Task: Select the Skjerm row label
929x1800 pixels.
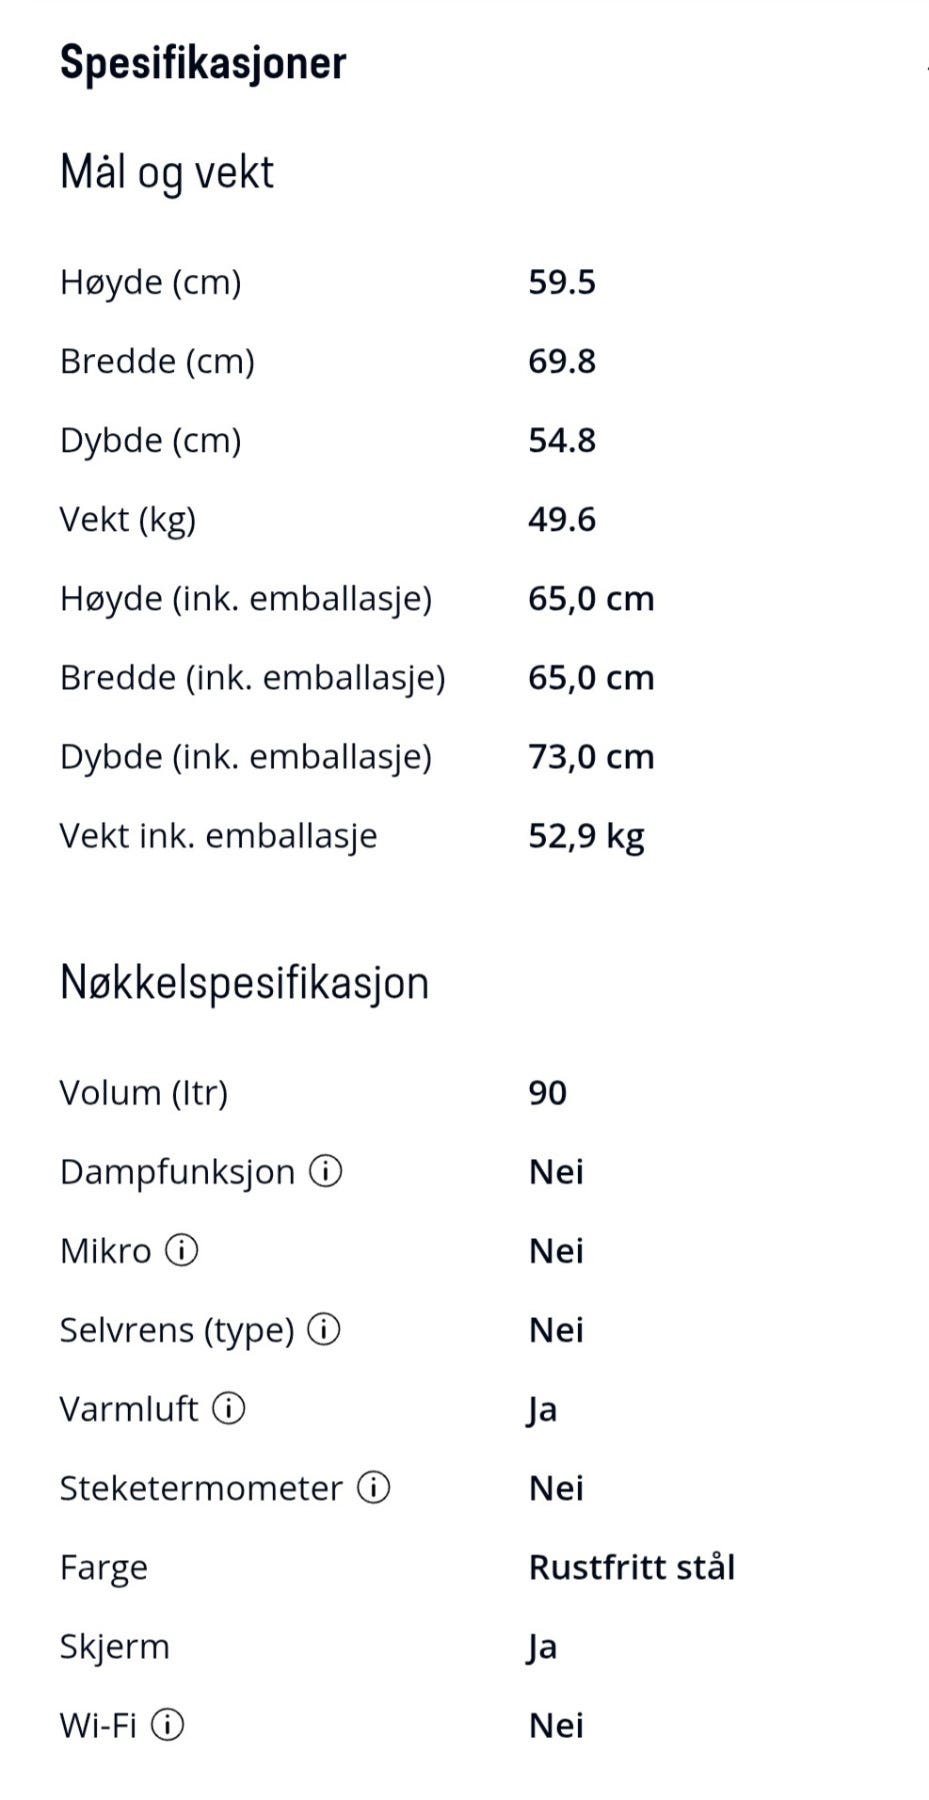Action: pos(115,1647)
